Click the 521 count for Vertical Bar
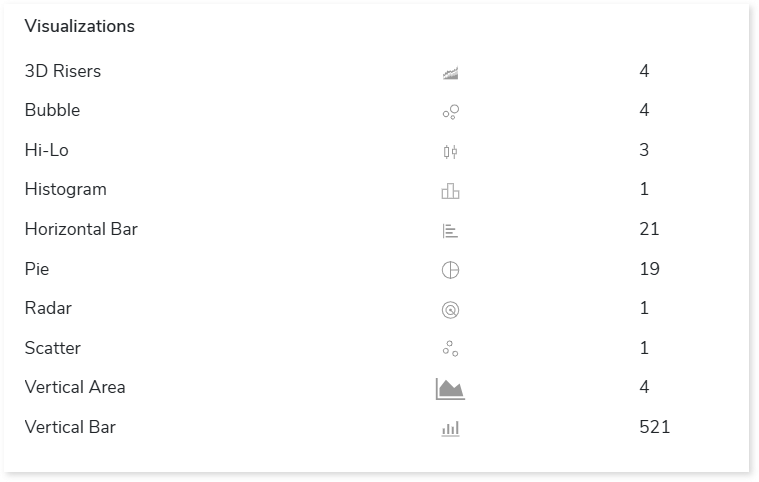Viewport: 759px width, 482px height. [654, 427]
